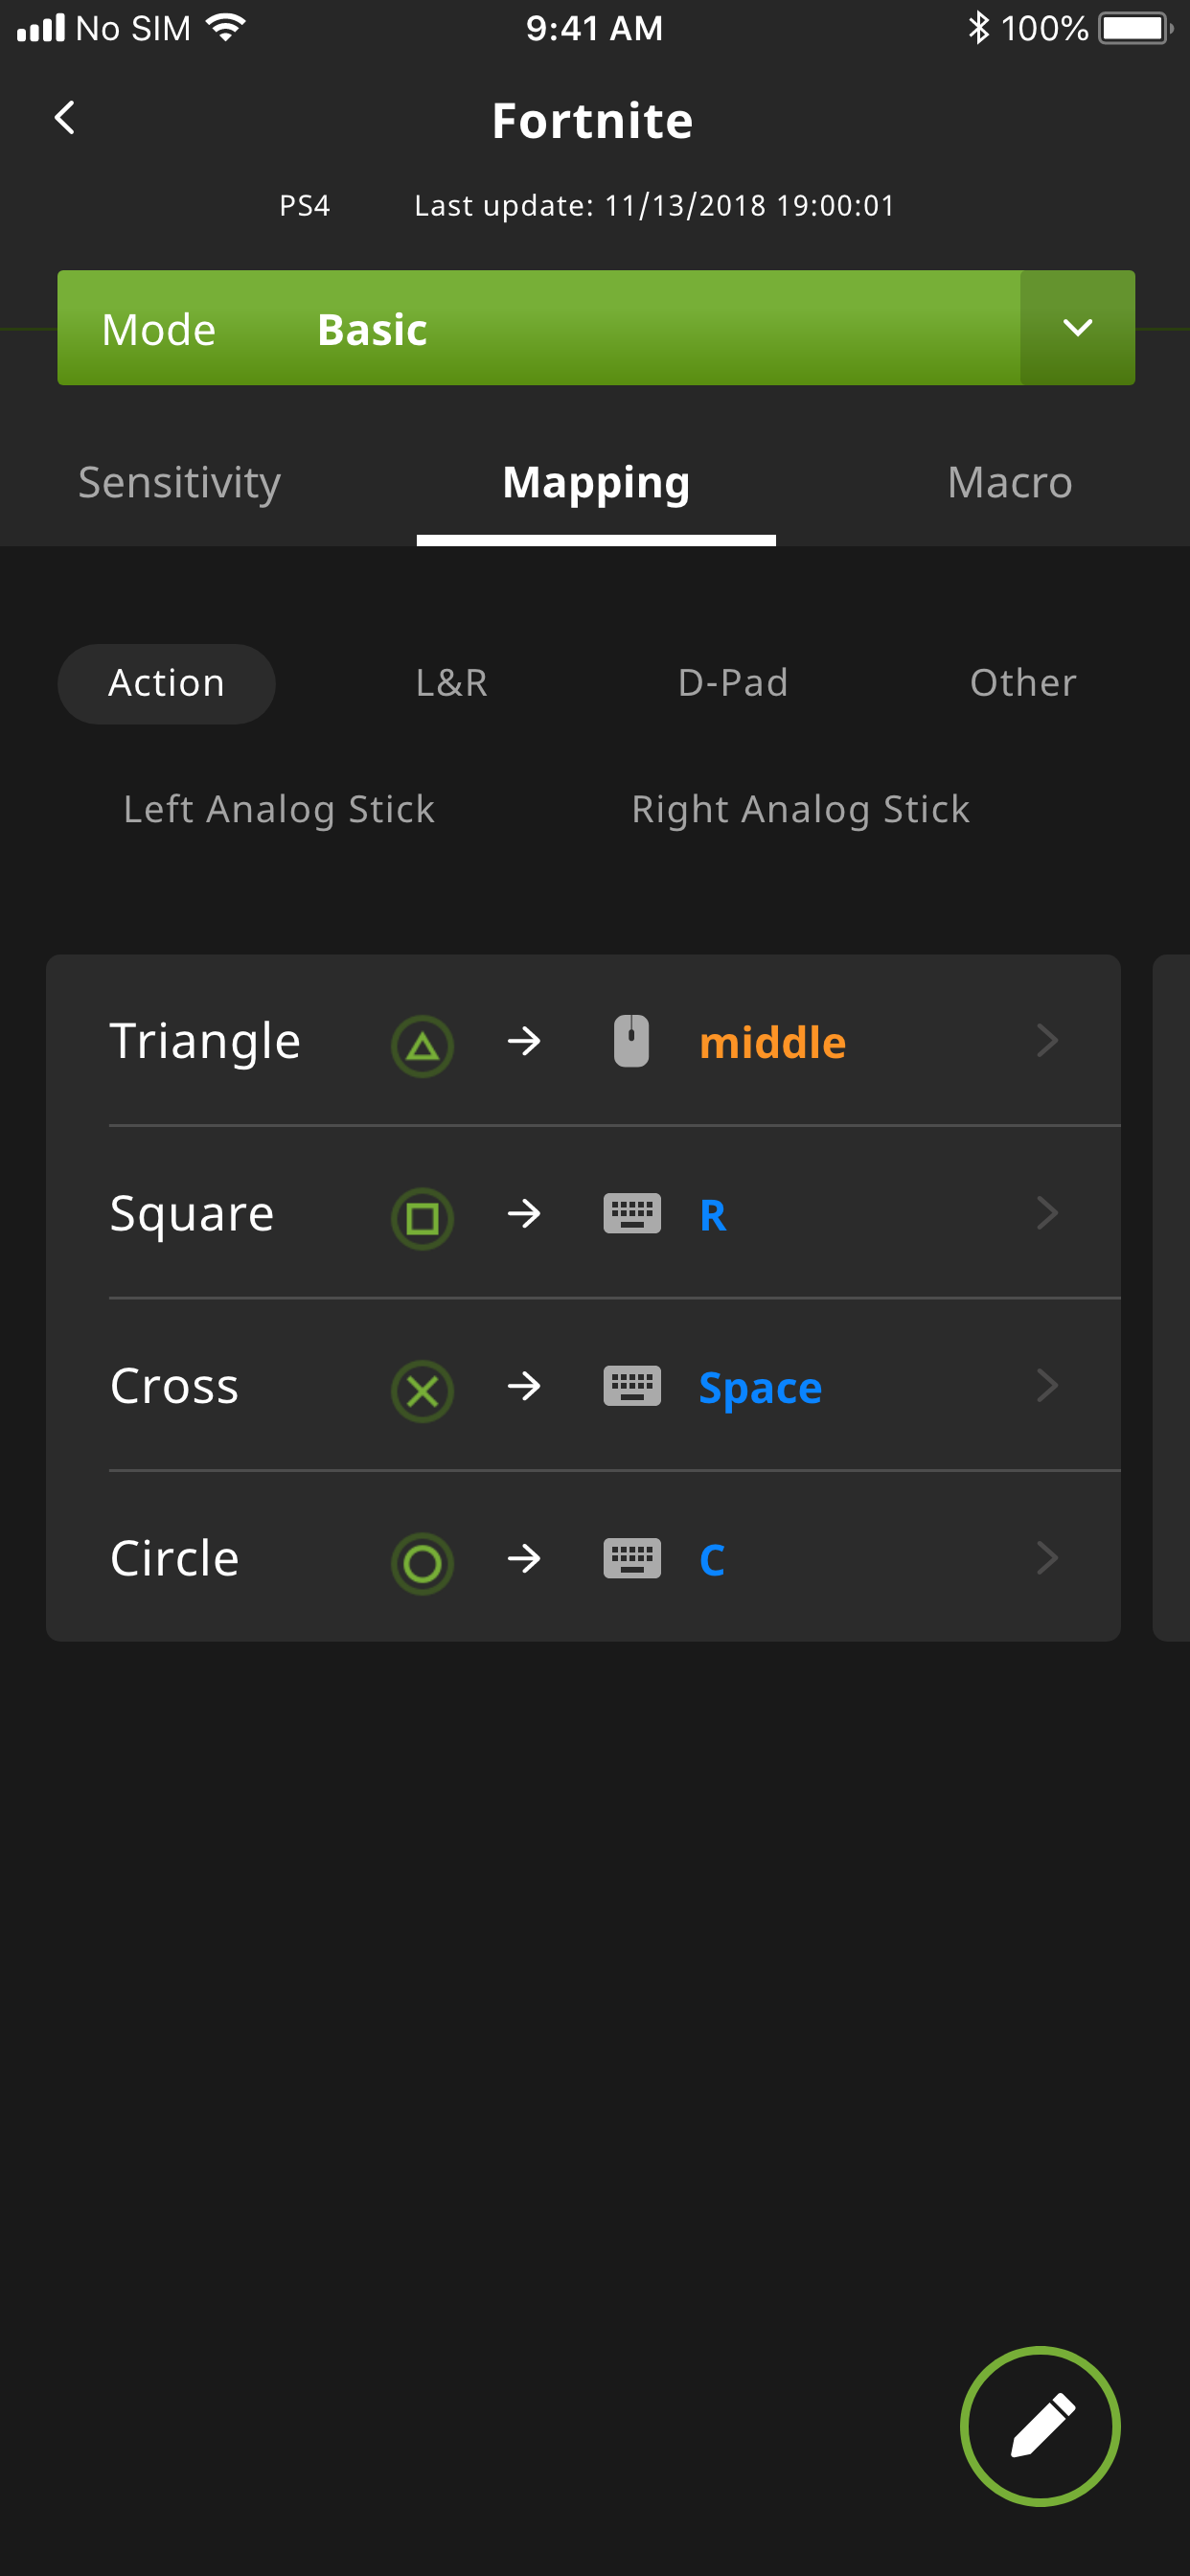Screen dimensions: 1190x2576
Task: Click the middle mouse mapping text
Action: coord(772,1043)
